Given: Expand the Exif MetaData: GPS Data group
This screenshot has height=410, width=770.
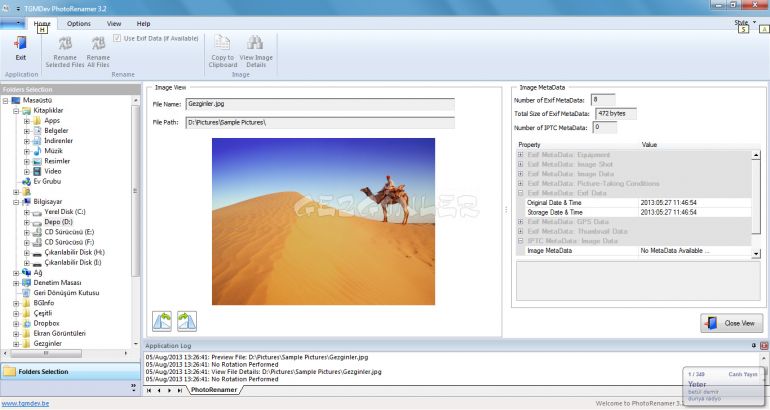Looking at the screenshot, I should (520, 221).
